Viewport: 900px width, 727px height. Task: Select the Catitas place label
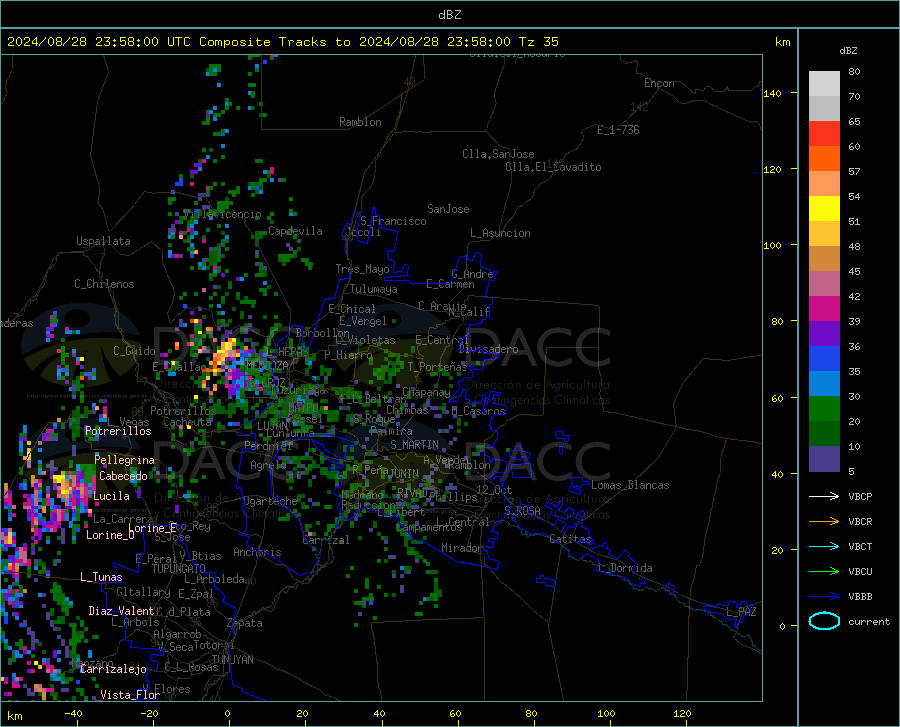(x=571, y=539)
